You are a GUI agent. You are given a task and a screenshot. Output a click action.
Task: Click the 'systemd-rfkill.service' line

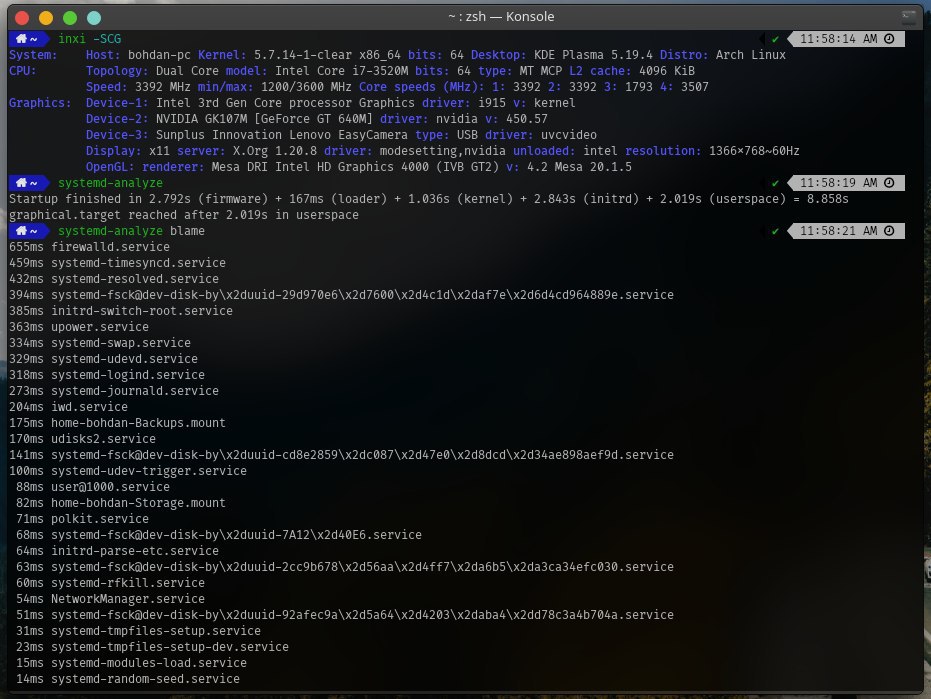[x=110, y=583]
